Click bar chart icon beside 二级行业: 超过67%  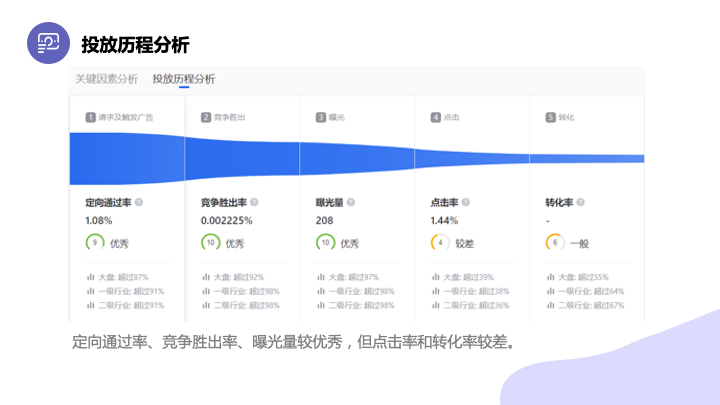[x=550, y=305]
